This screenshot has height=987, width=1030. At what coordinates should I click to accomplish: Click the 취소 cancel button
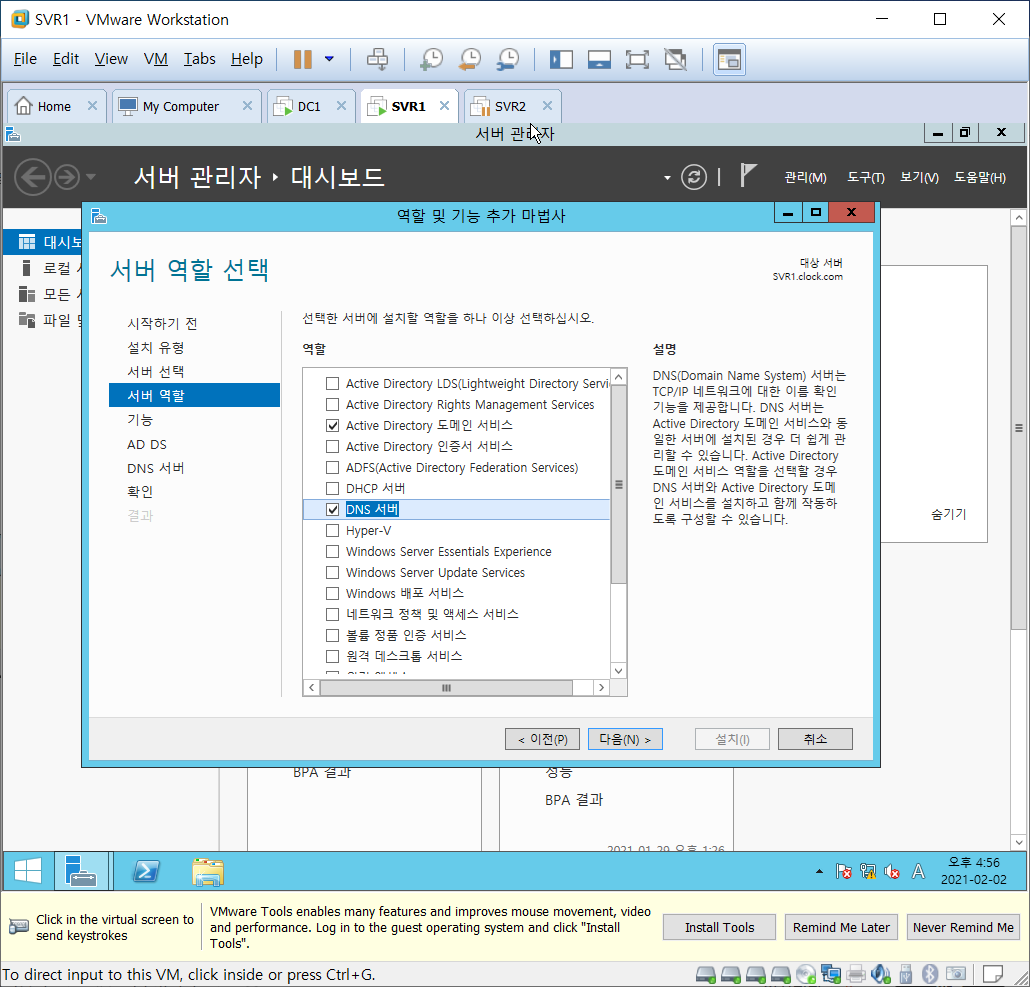click(815, 739)
